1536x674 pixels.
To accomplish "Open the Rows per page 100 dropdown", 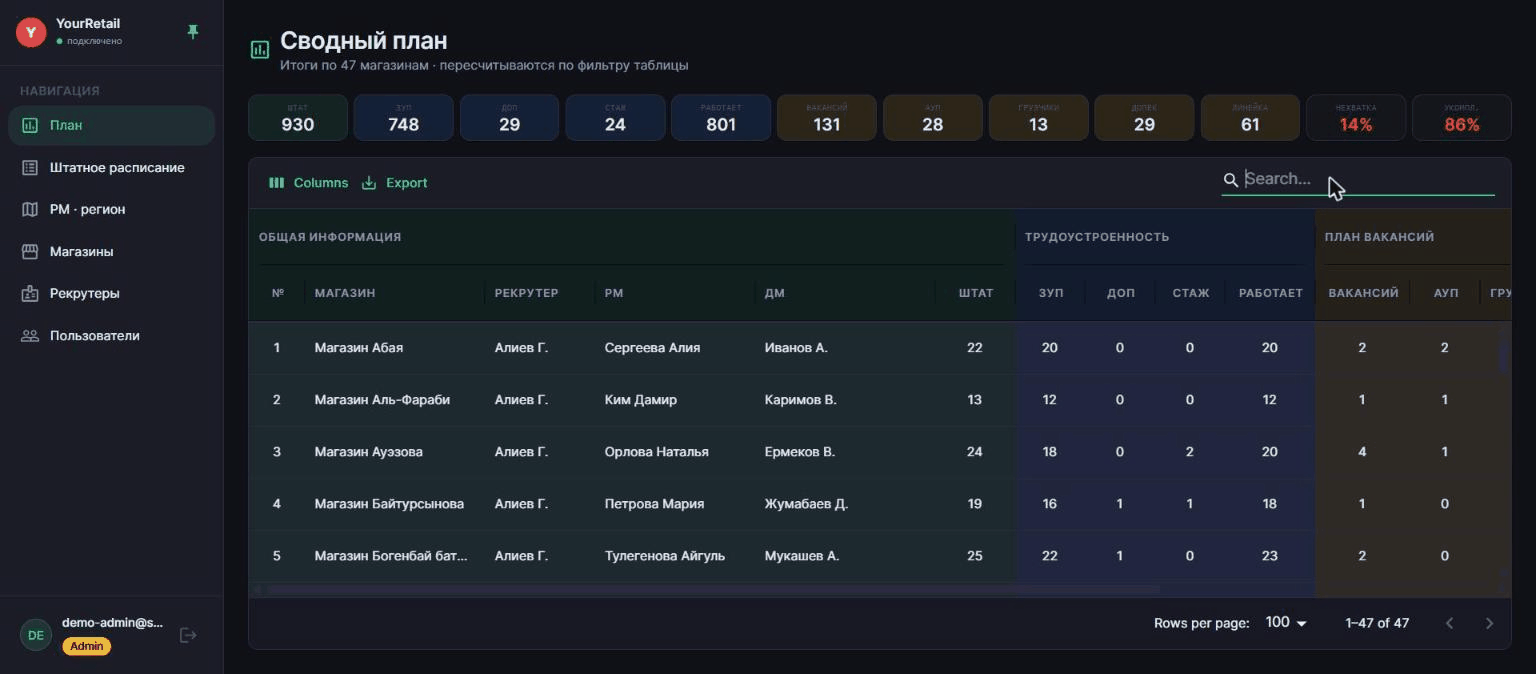I will coord(1286,623).
